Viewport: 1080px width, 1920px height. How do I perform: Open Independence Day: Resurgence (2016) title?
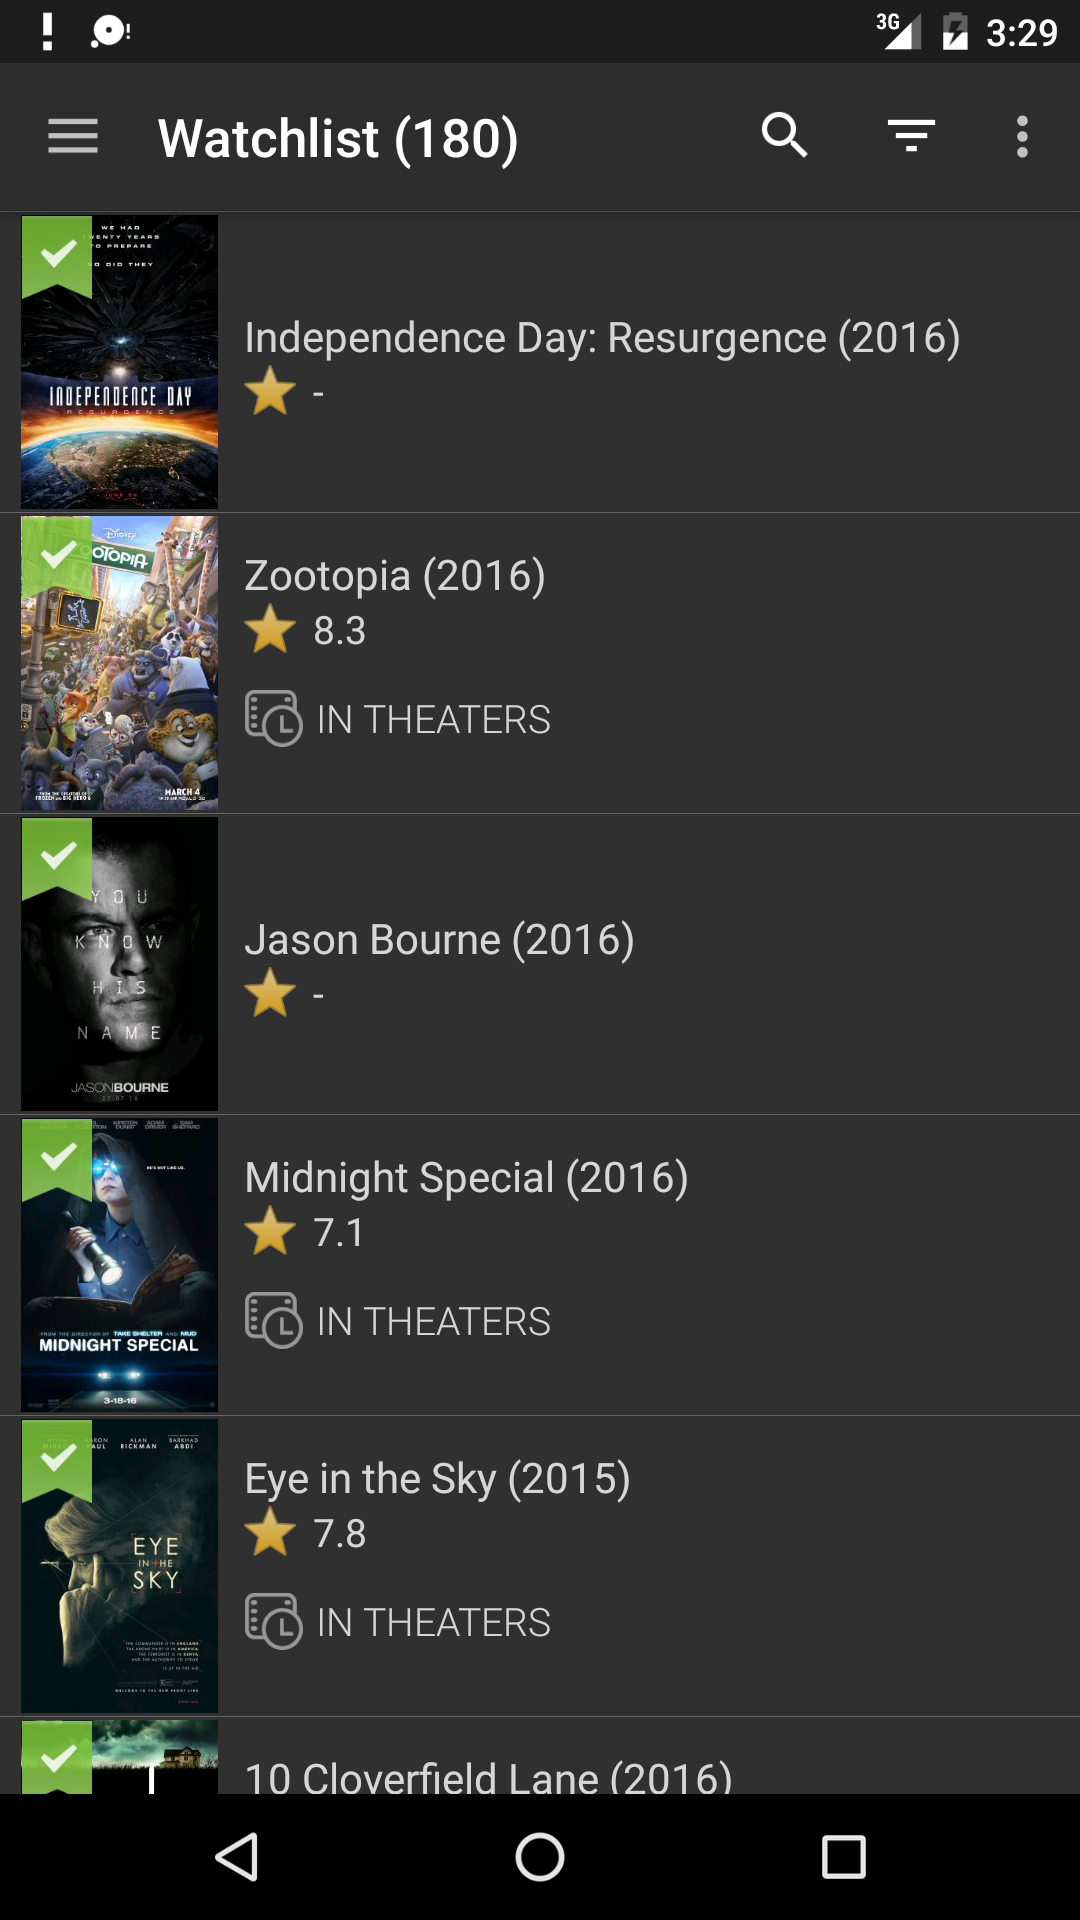point(602,338)
